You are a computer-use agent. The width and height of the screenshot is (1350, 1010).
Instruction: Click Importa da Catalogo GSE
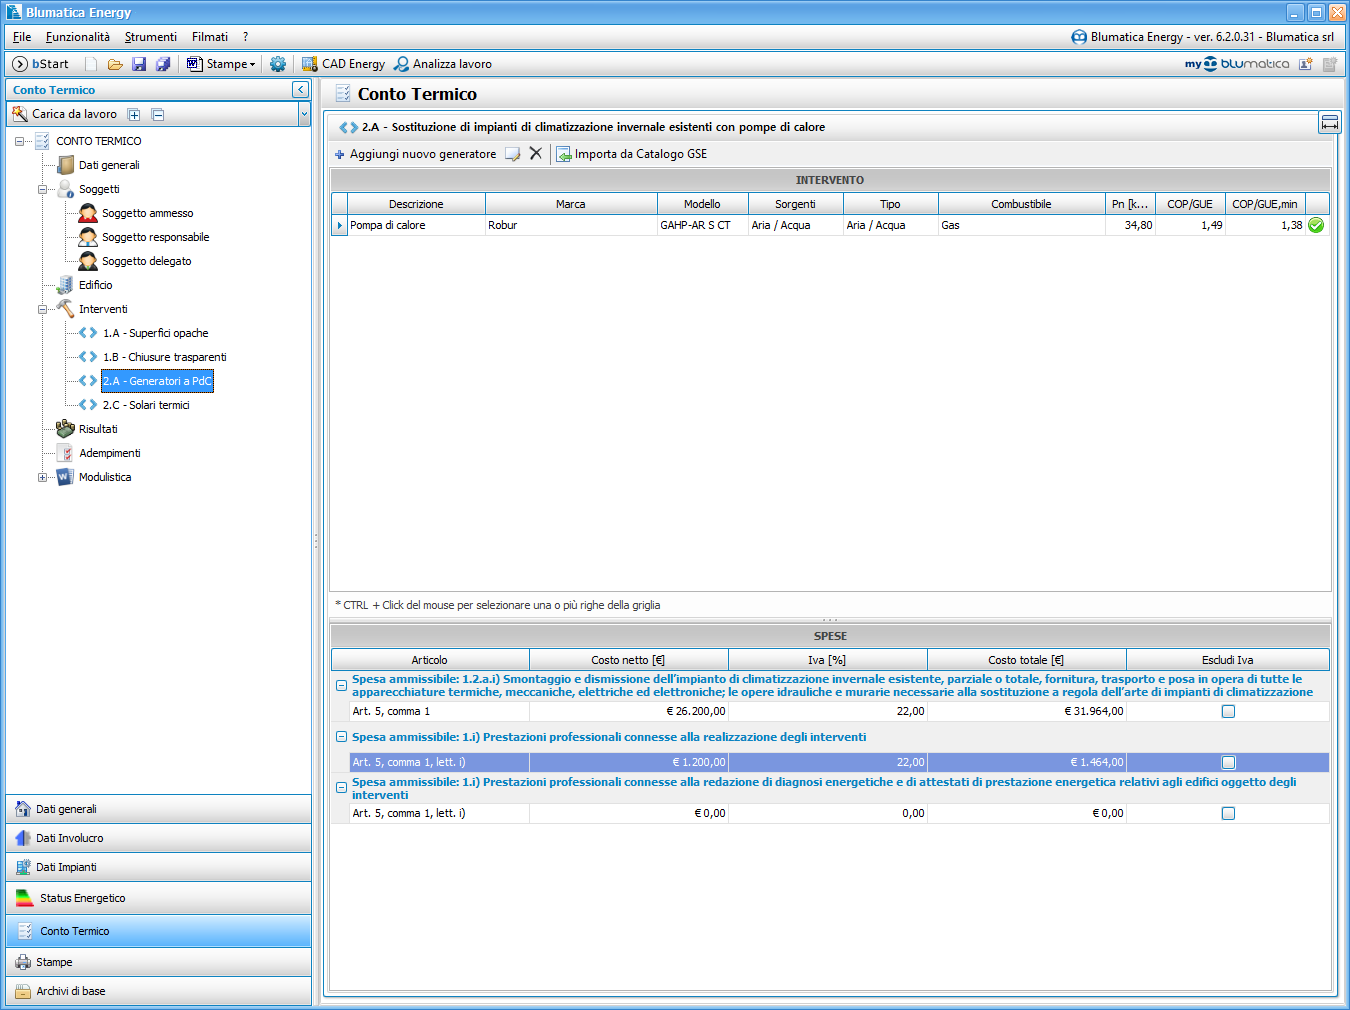point(632,154)
